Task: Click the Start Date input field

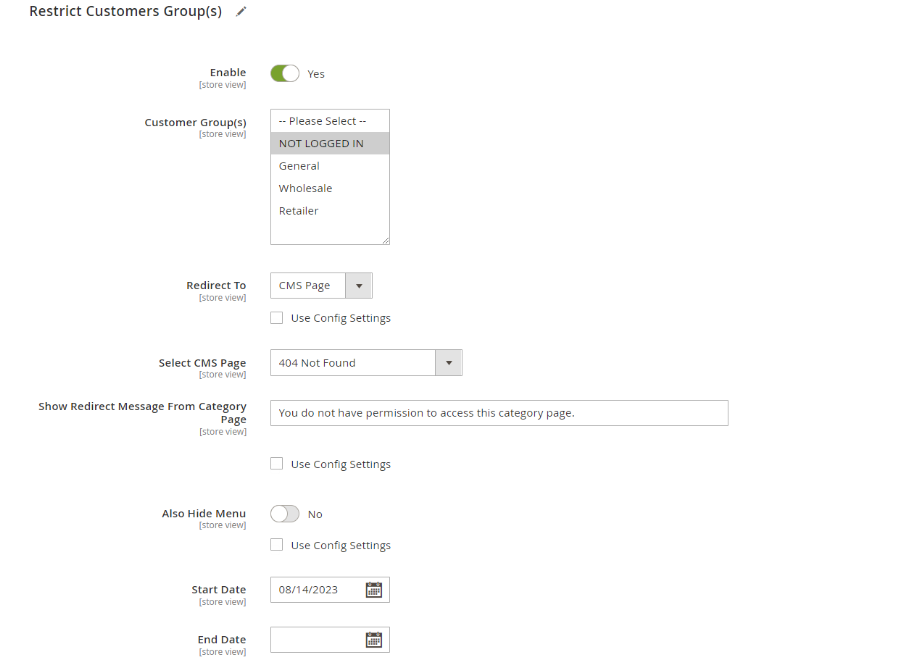Action: pyautogui.click(x=315, y=590)
